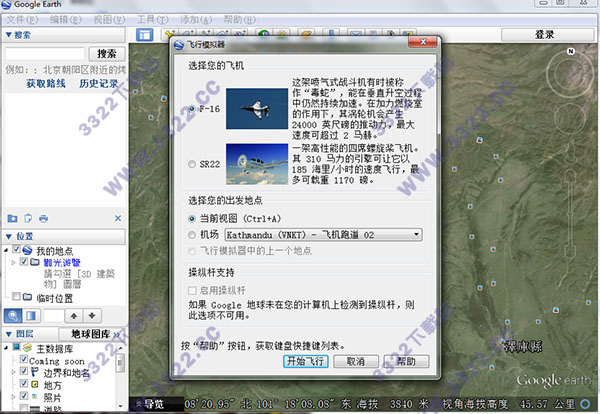Open the 编辑(E) menu
The height and width of the screenshot is (414, 600).
coord(65,20)
